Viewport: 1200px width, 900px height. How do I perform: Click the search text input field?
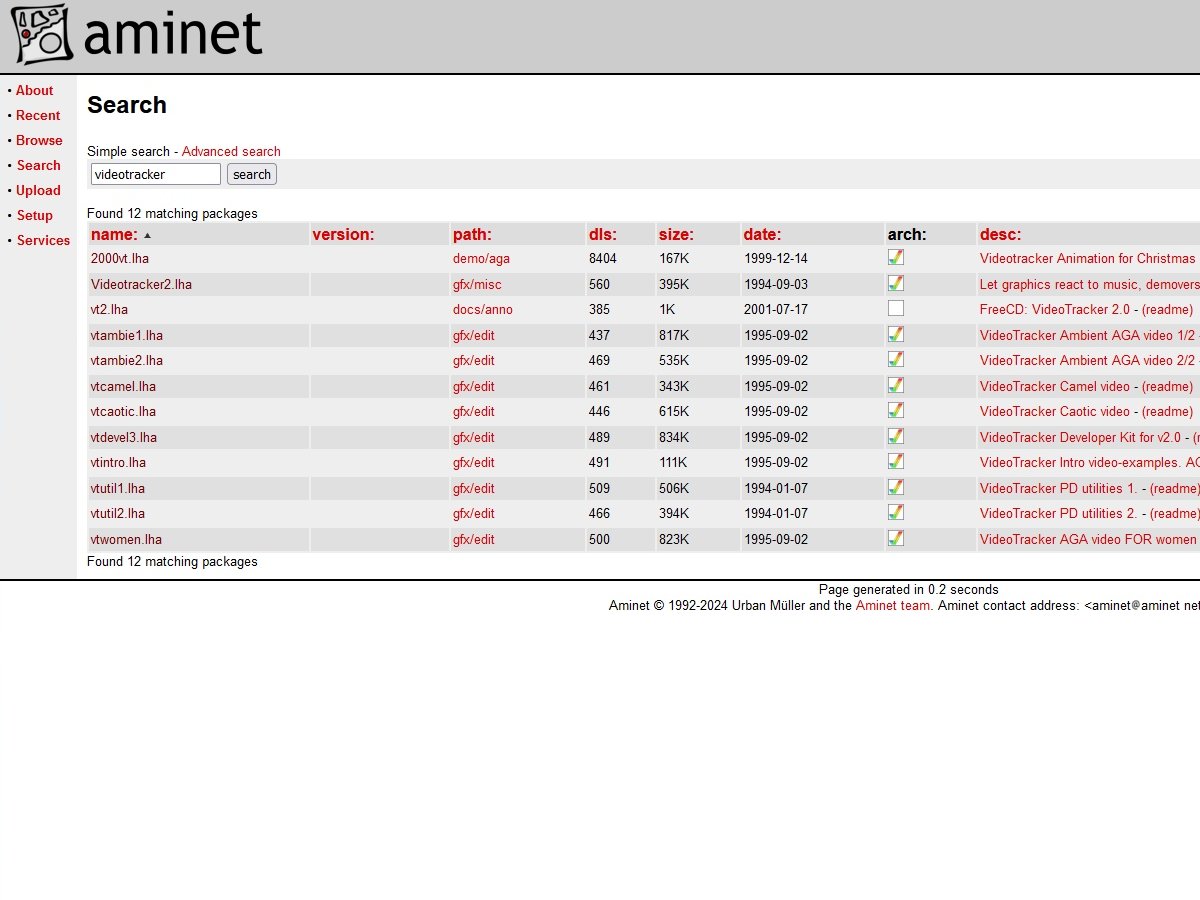[155, 174]
